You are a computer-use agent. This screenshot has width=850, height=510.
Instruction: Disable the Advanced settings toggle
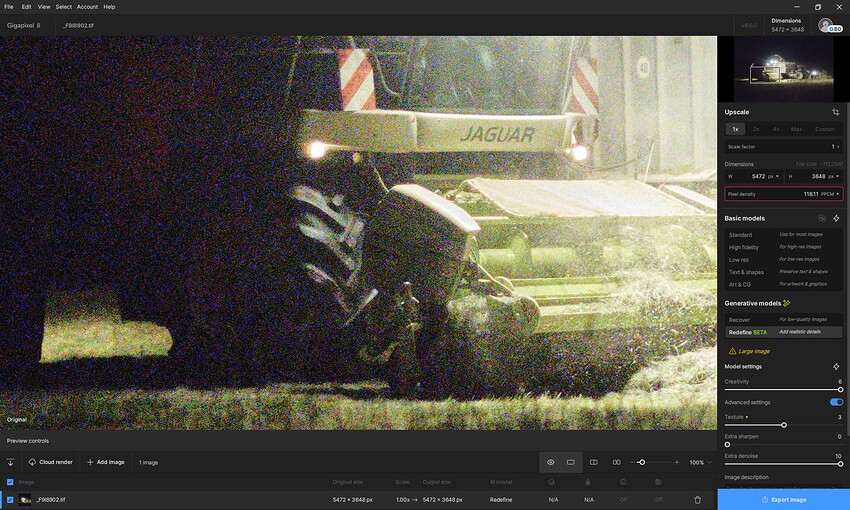836,402
